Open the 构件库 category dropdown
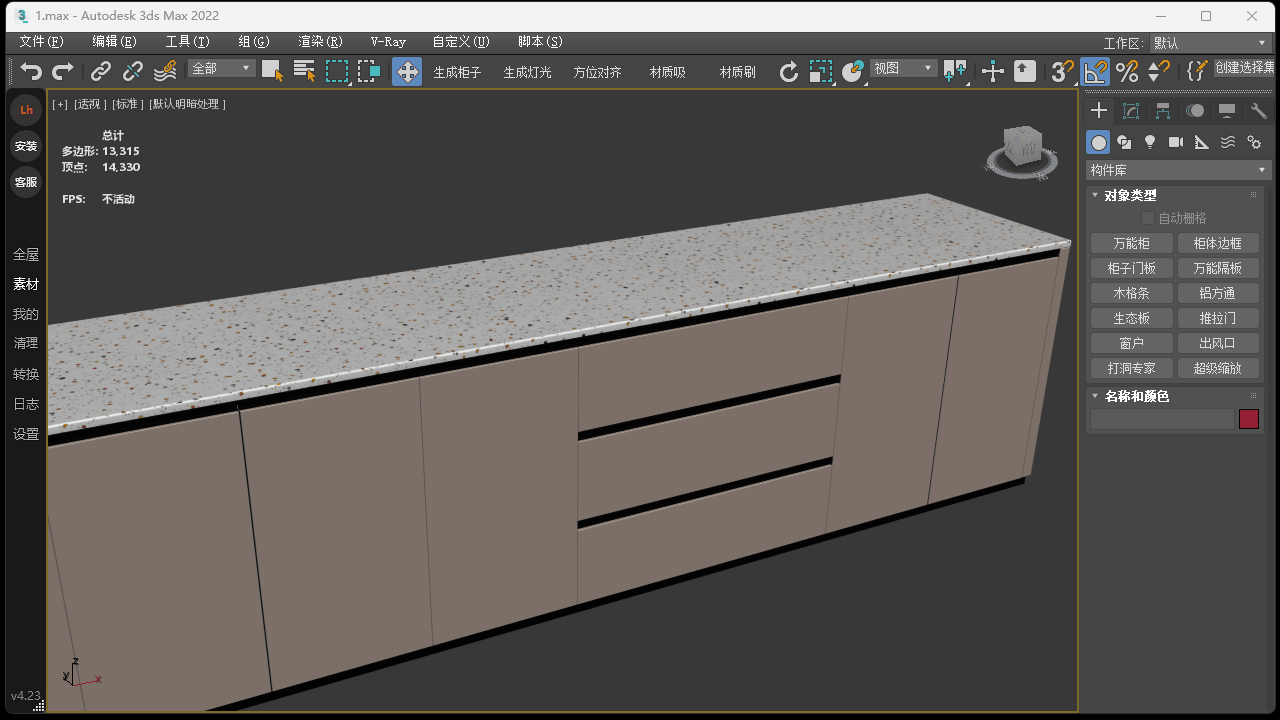This screenshot has height=720, width=1280. coord(1178,170)
